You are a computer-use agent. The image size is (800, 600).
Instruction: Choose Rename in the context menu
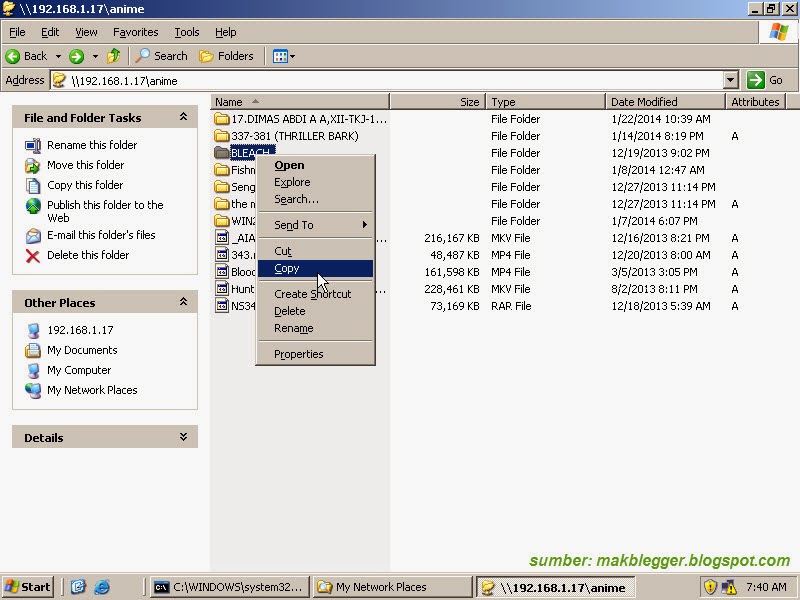[315, 328]
